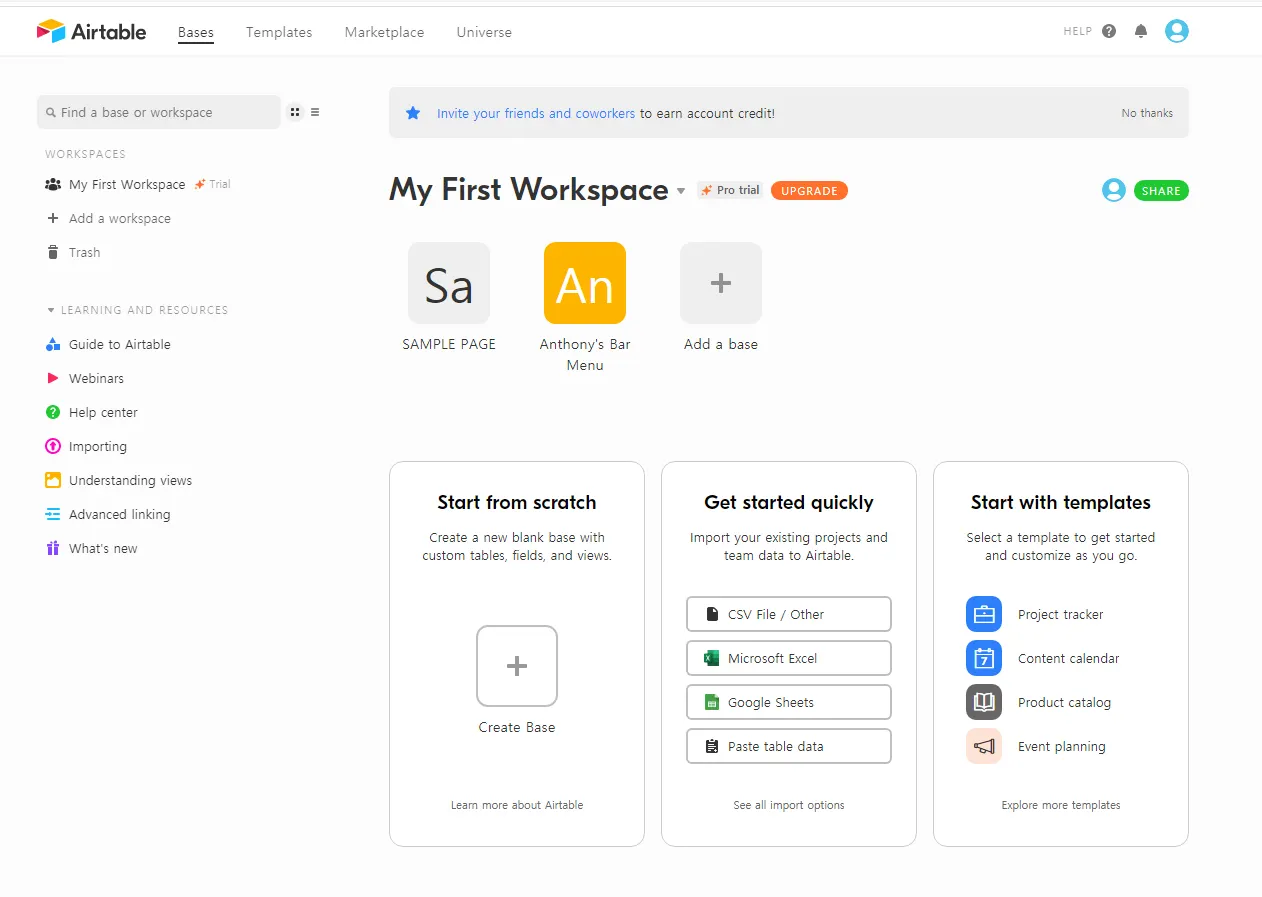Viewport: 1262px width, 897px height.
Task: Import from Google Sheets
Action: tap(789, 702)
